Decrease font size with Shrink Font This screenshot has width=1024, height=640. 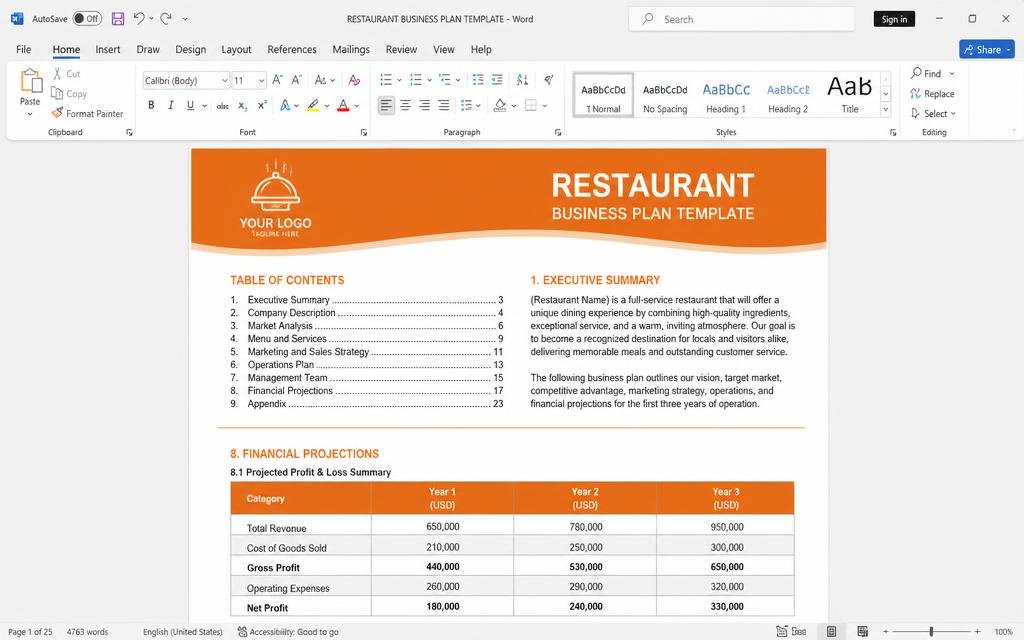coord(296,80)
